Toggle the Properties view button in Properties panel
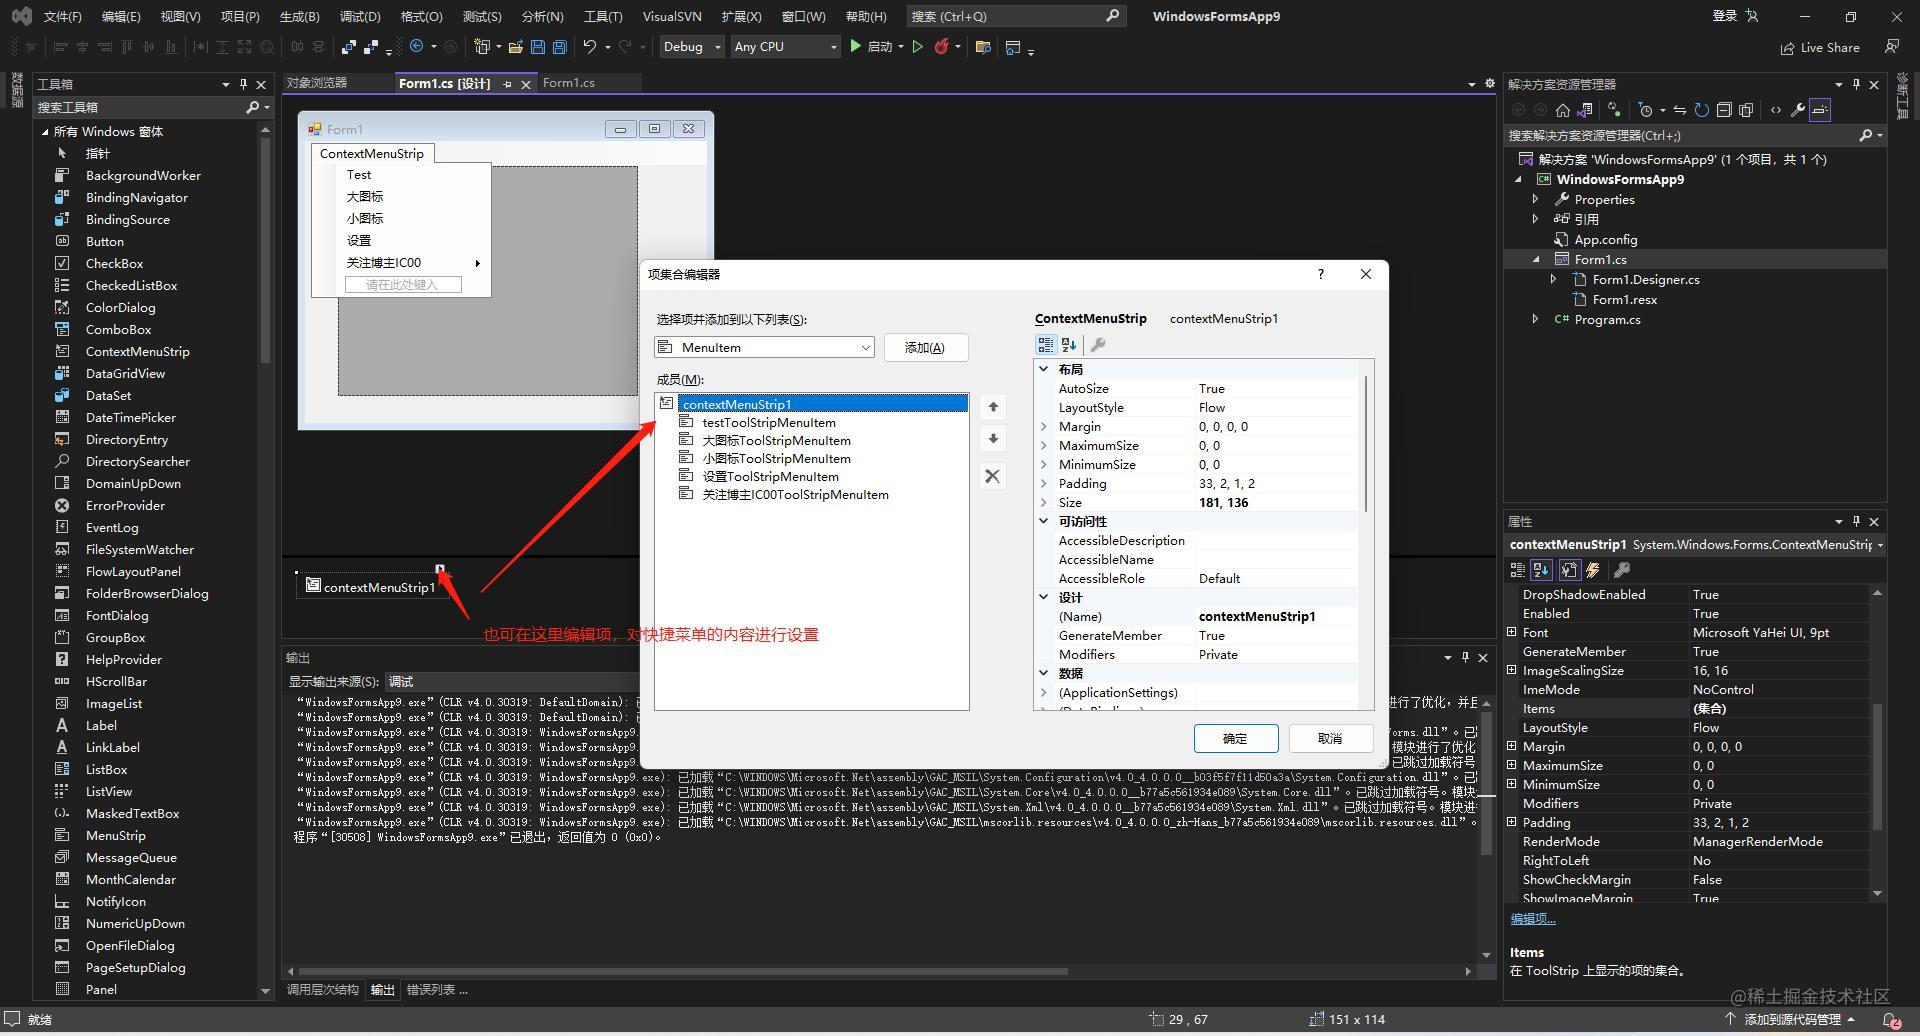 [1569, 570]
